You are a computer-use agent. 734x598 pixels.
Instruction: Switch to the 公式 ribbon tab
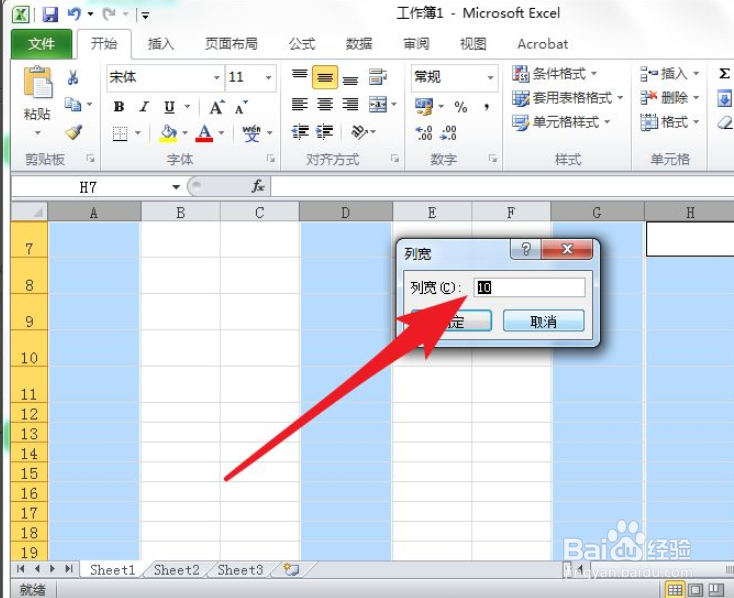pyautogui.click(x=302, y=44)
